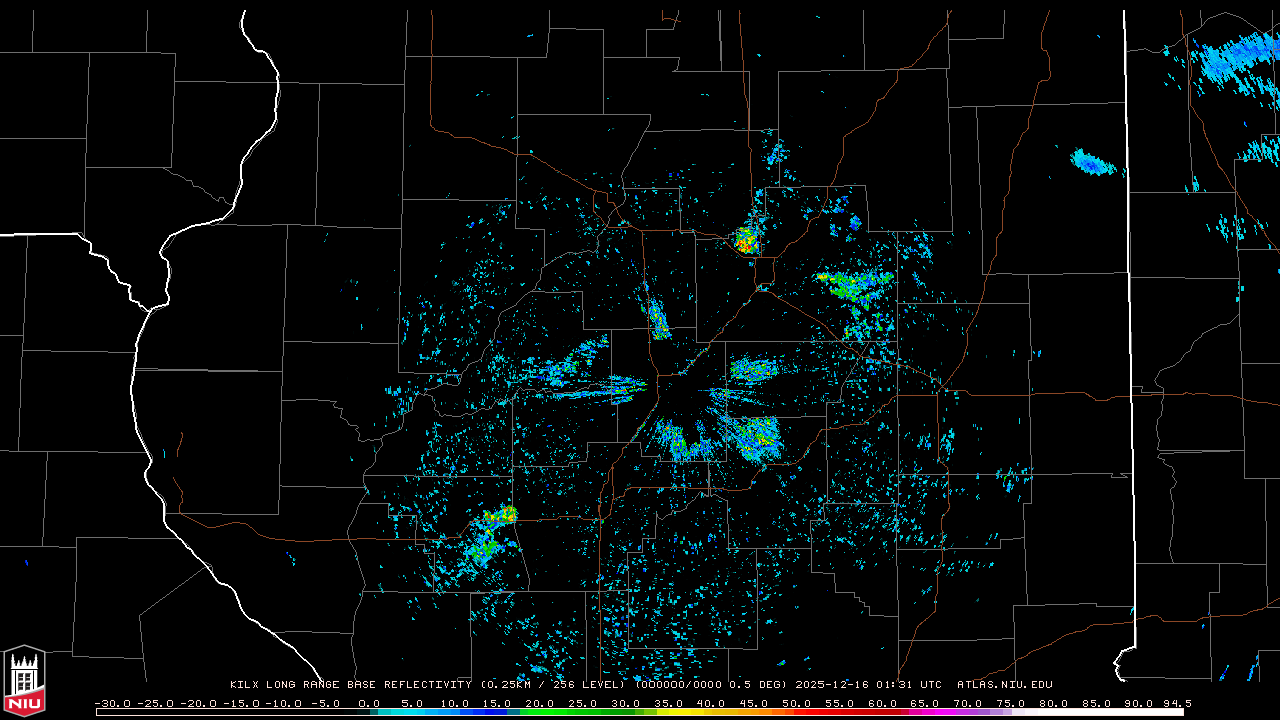Click the "20.0" scale label
The image size is (1280, 720).
pyautogui.click(x=540, y=703)
